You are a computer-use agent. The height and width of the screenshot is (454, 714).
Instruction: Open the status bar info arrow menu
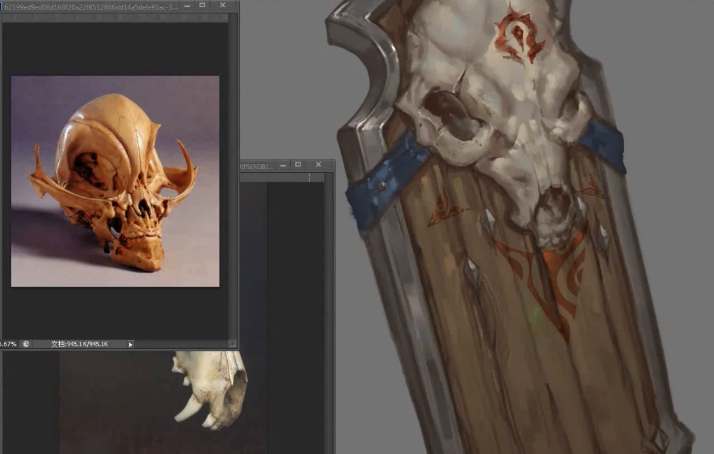130,344
